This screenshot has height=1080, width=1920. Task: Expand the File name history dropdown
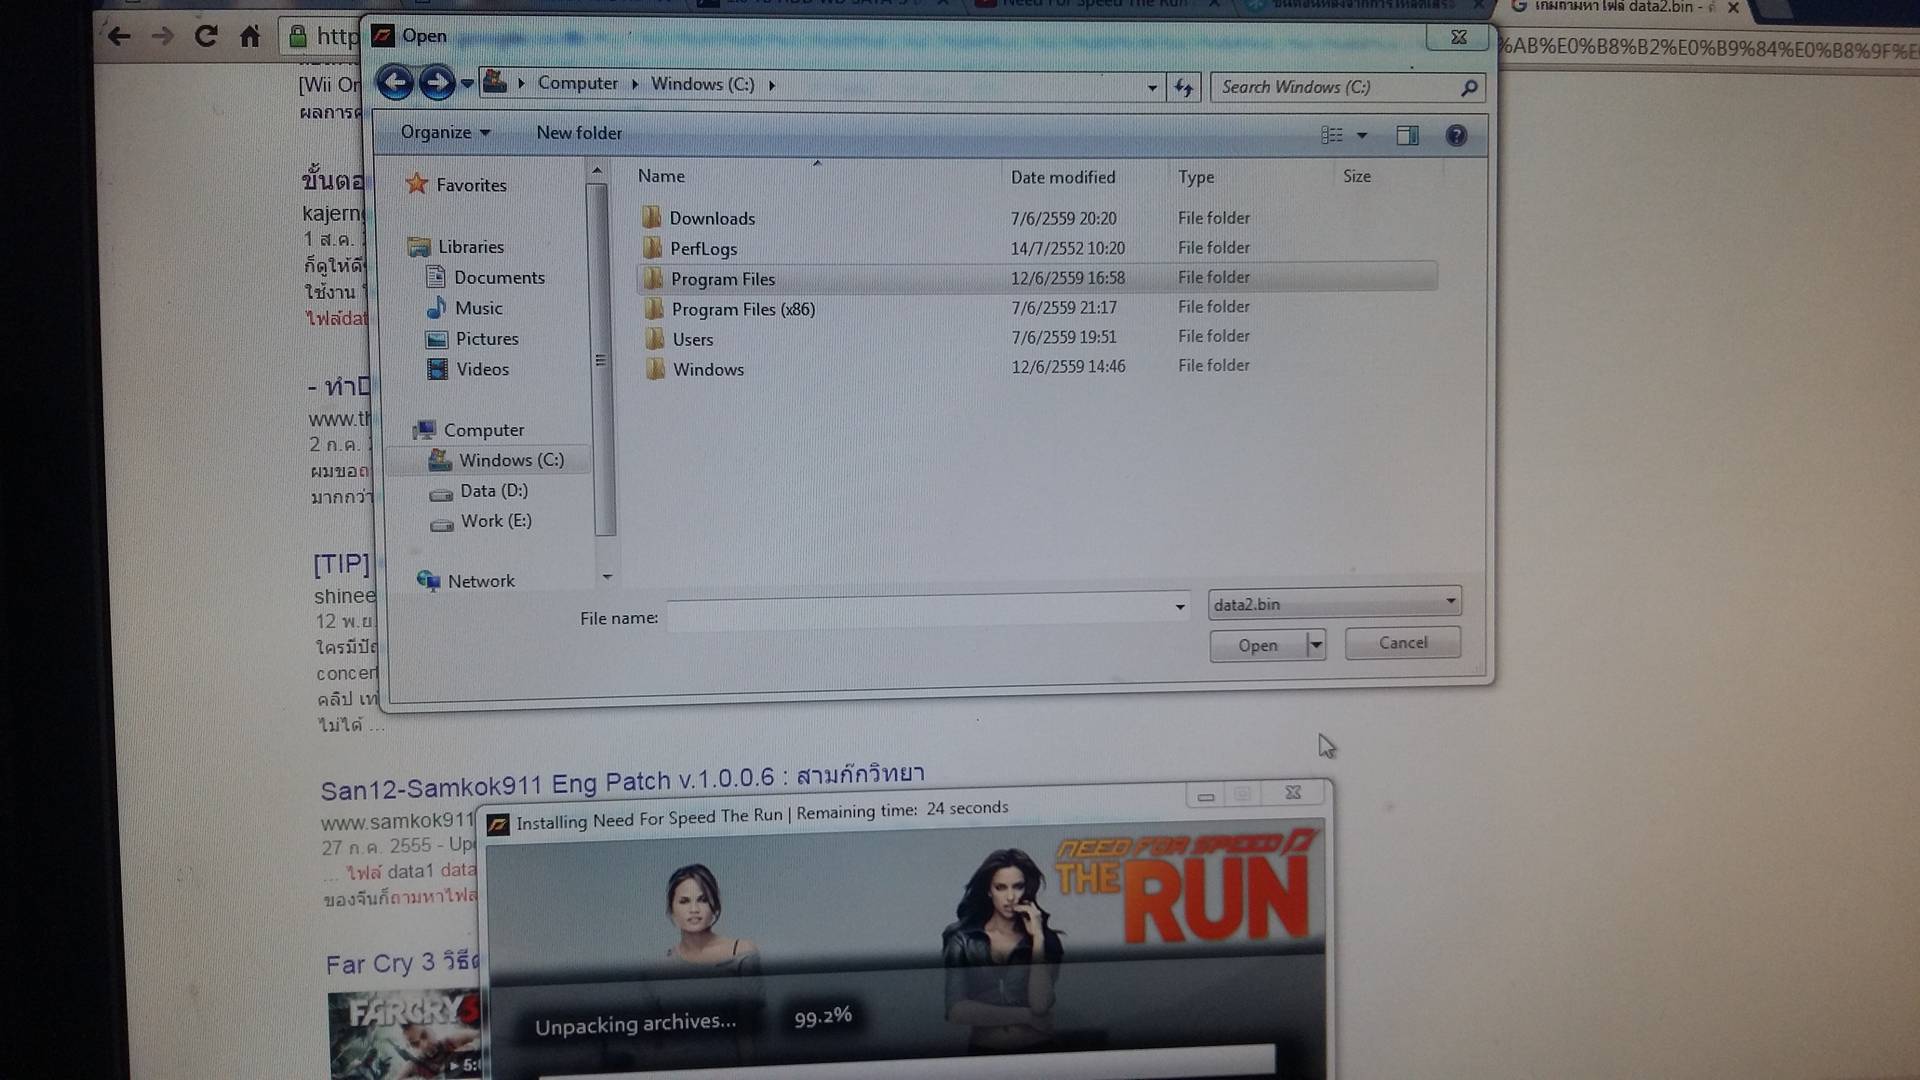click(1180, 607)
